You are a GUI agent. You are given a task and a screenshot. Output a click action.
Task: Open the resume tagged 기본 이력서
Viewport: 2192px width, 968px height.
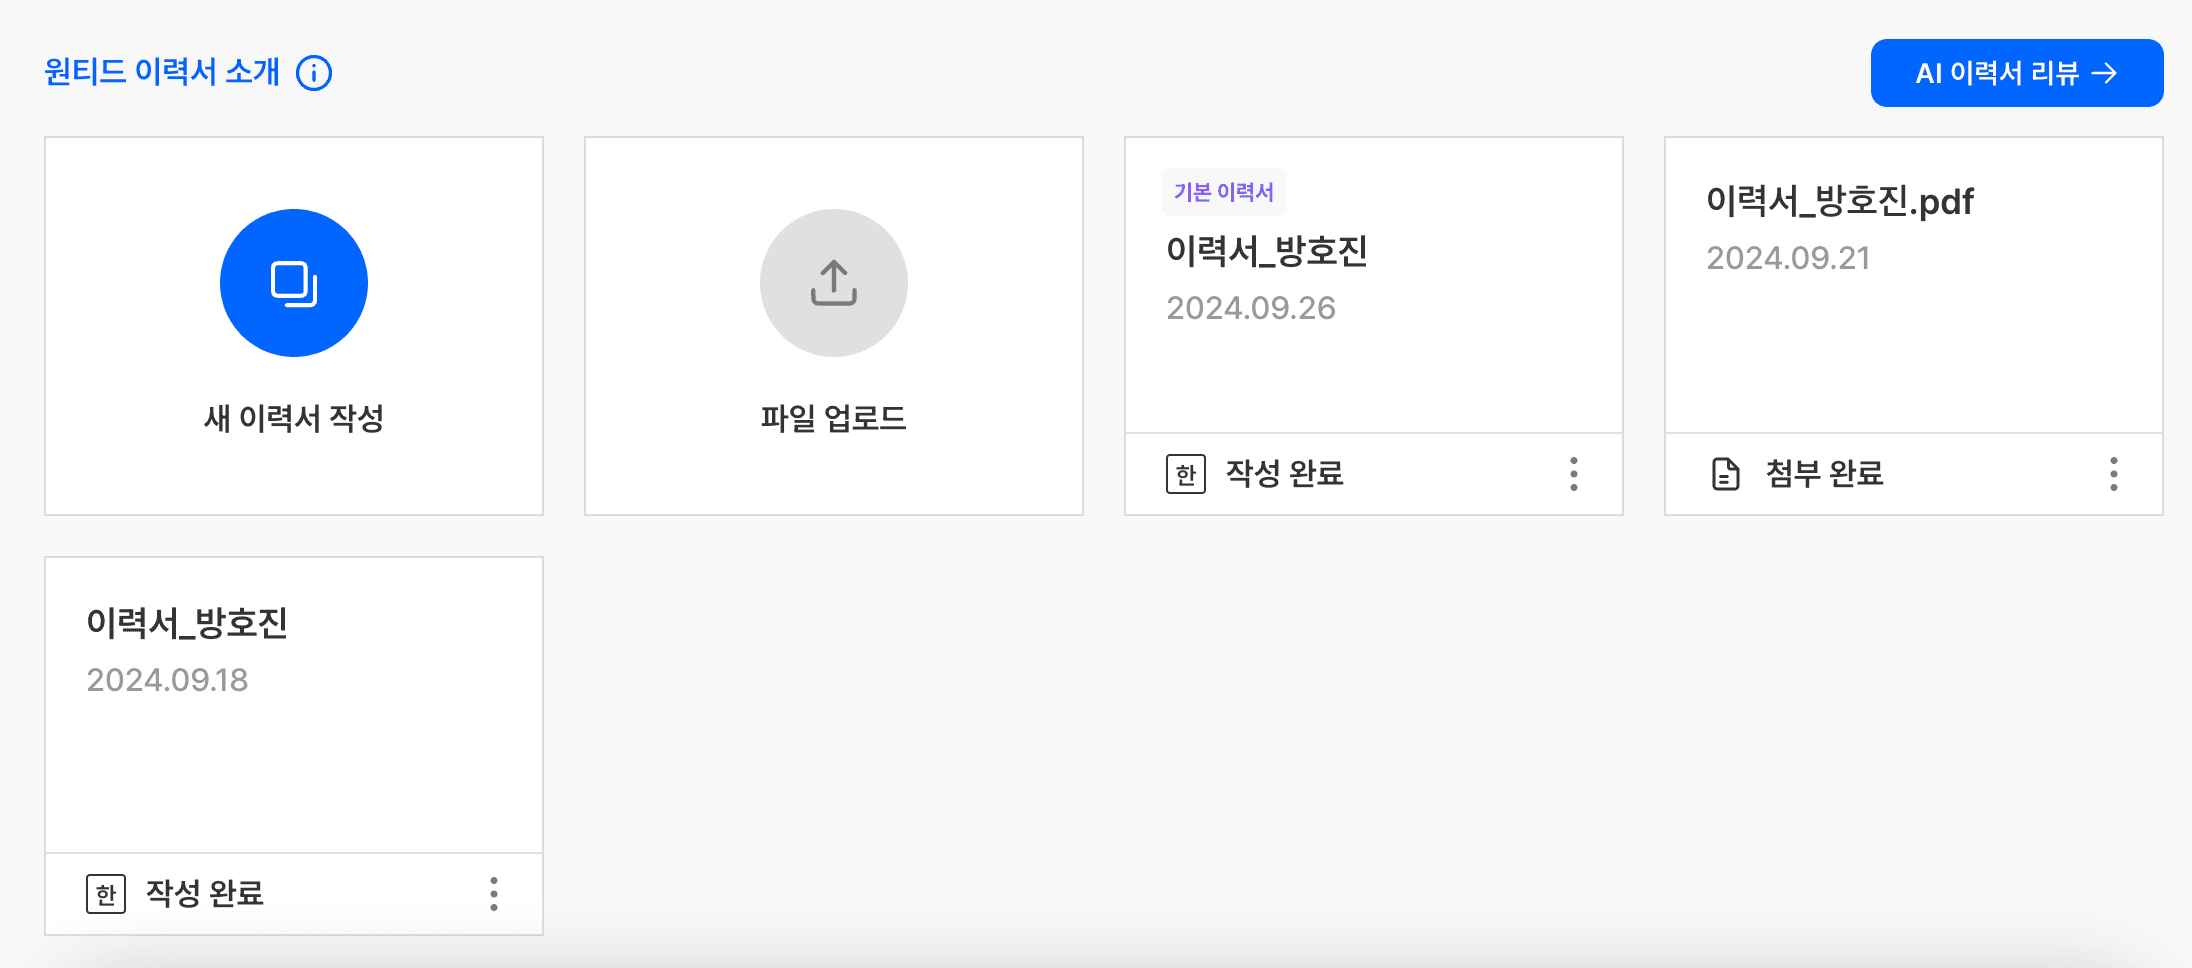click(x=1266, y=251)
